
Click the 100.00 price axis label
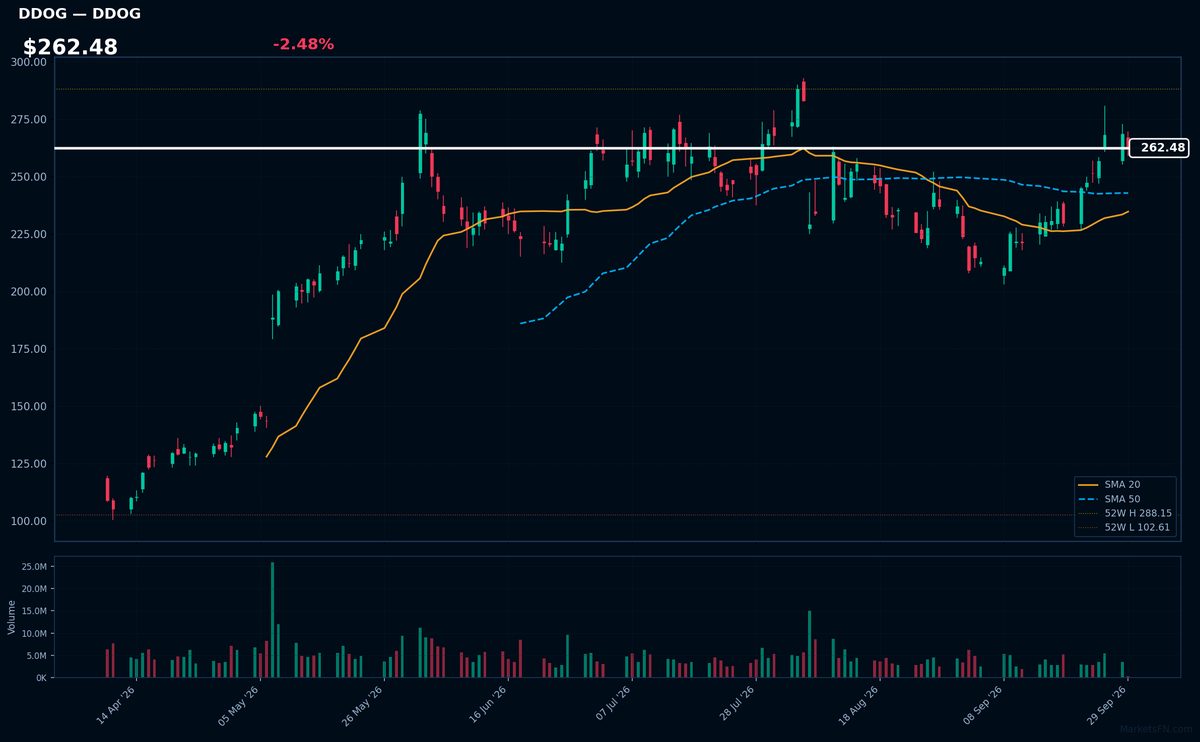pos(29,522)
